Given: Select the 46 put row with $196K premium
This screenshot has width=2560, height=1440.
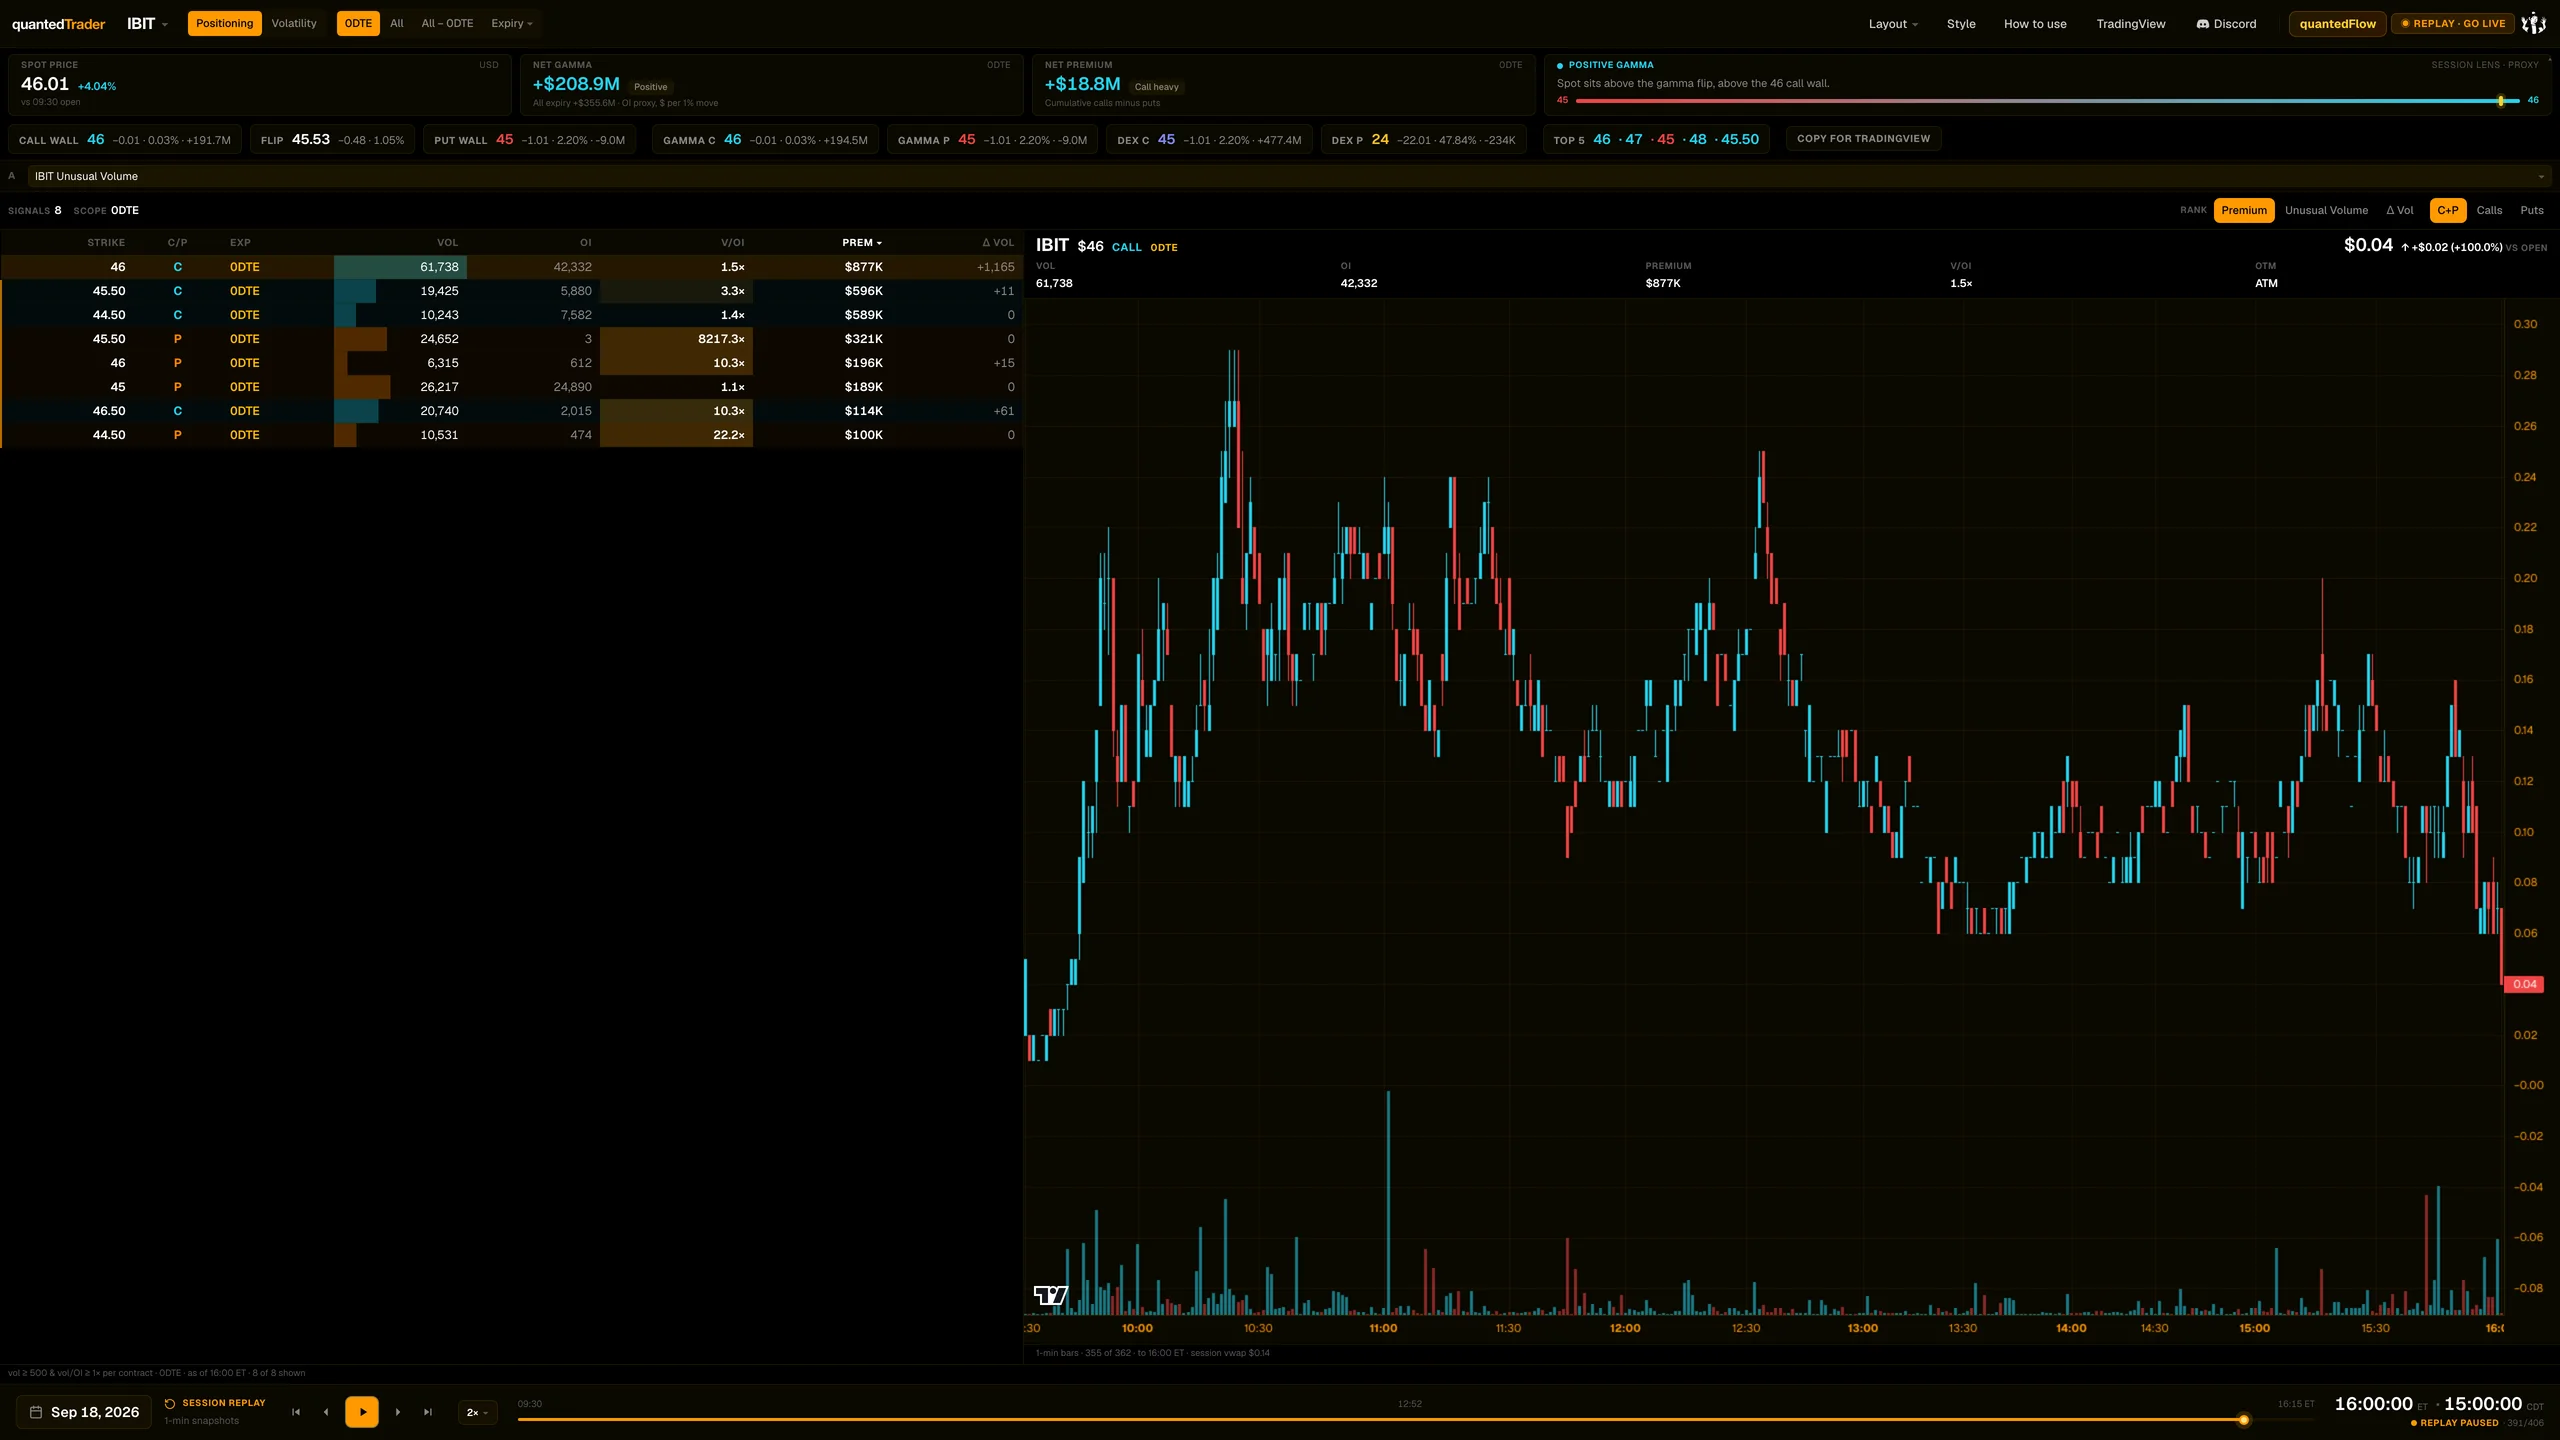Looking at the screenshot, I should pyautogui.click(x=511, y=363).
